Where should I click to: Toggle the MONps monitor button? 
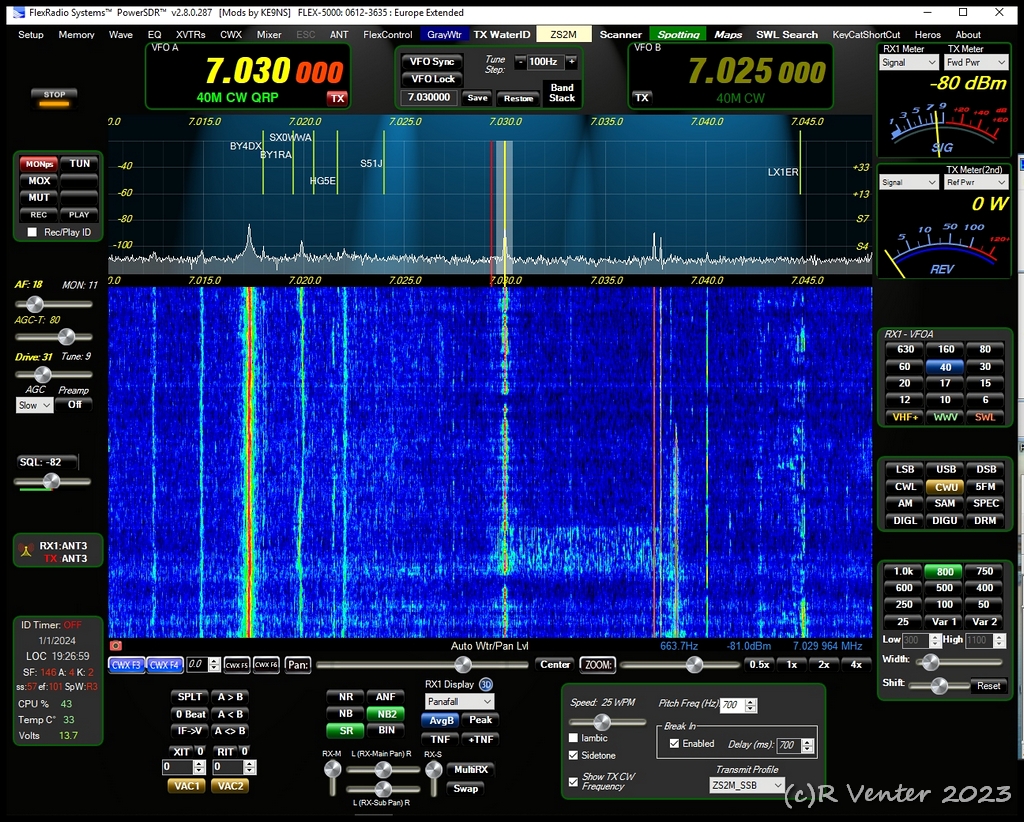(x=39, y=164)
